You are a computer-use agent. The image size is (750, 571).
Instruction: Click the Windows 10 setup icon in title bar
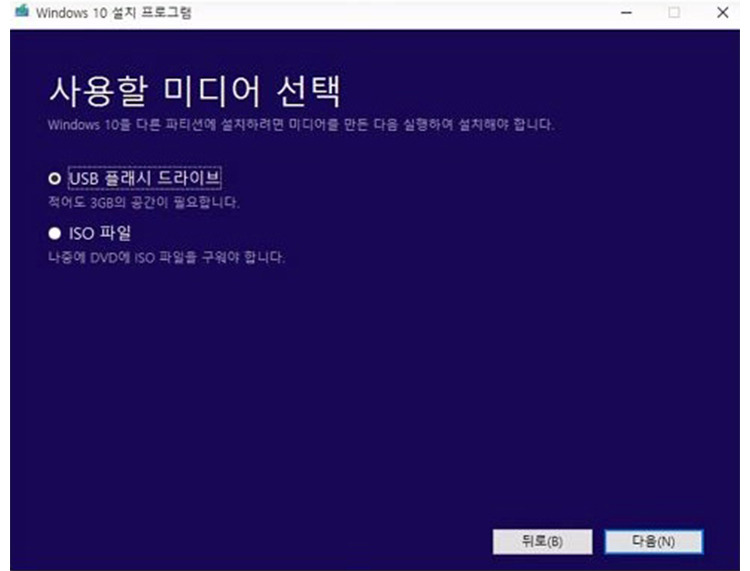(22, 11)
